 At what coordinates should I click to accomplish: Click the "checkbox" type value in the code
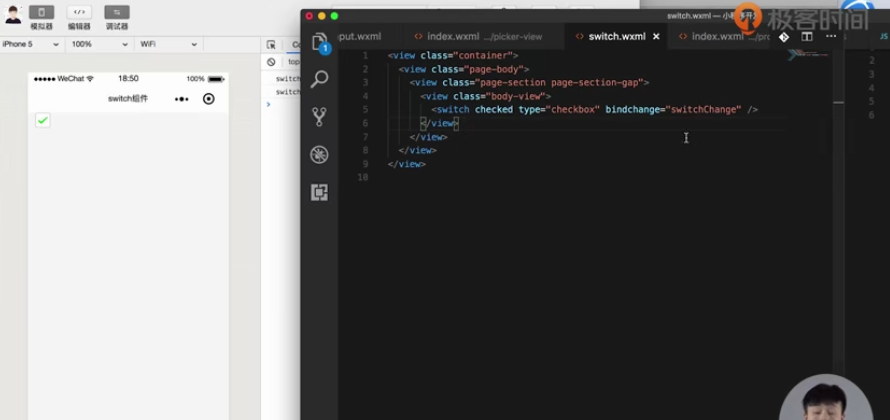point(573,110)
